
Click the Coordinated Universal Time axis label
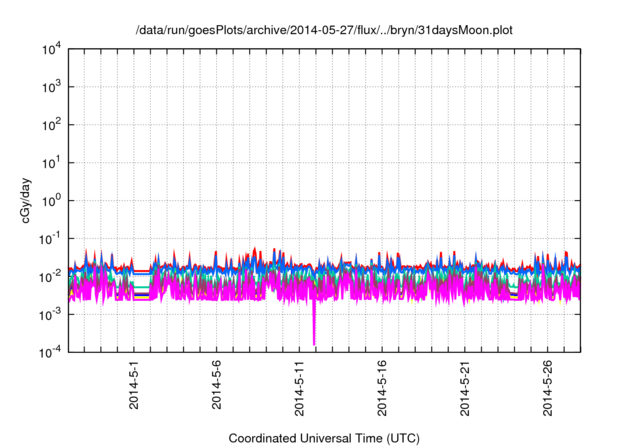[x=323, y=438]
